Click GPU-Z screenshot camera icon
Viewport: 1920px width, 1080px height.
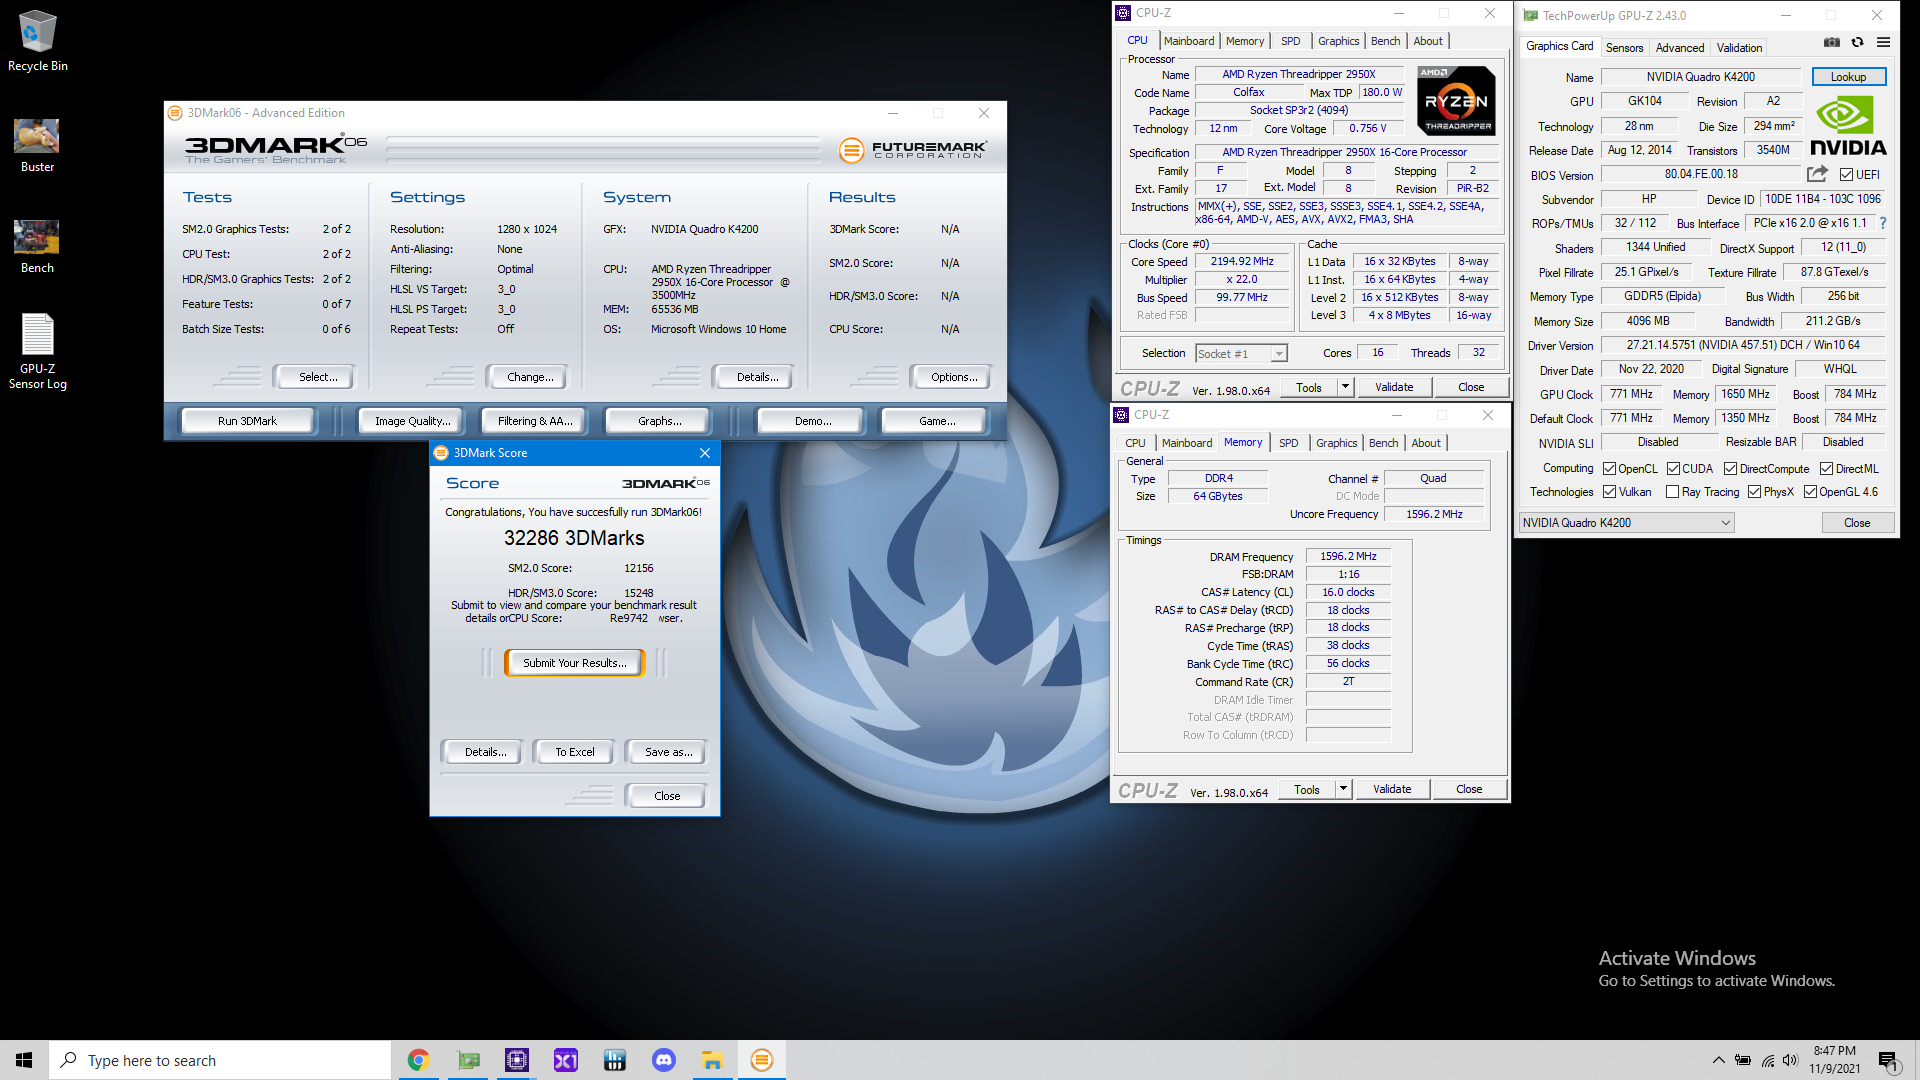click(1831, 42)
